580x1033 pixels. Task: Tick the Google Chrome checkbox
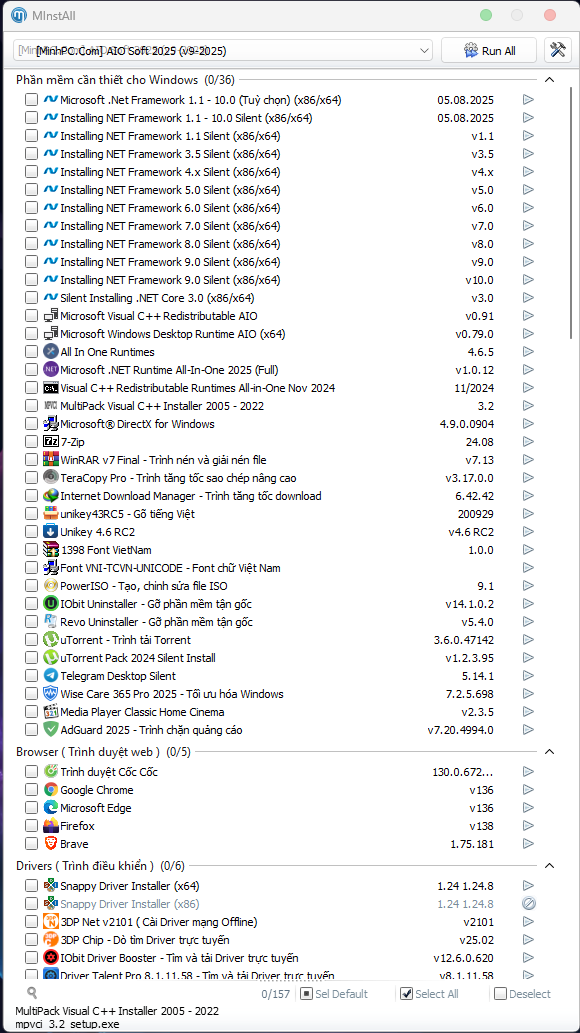[x=32, y=790]
